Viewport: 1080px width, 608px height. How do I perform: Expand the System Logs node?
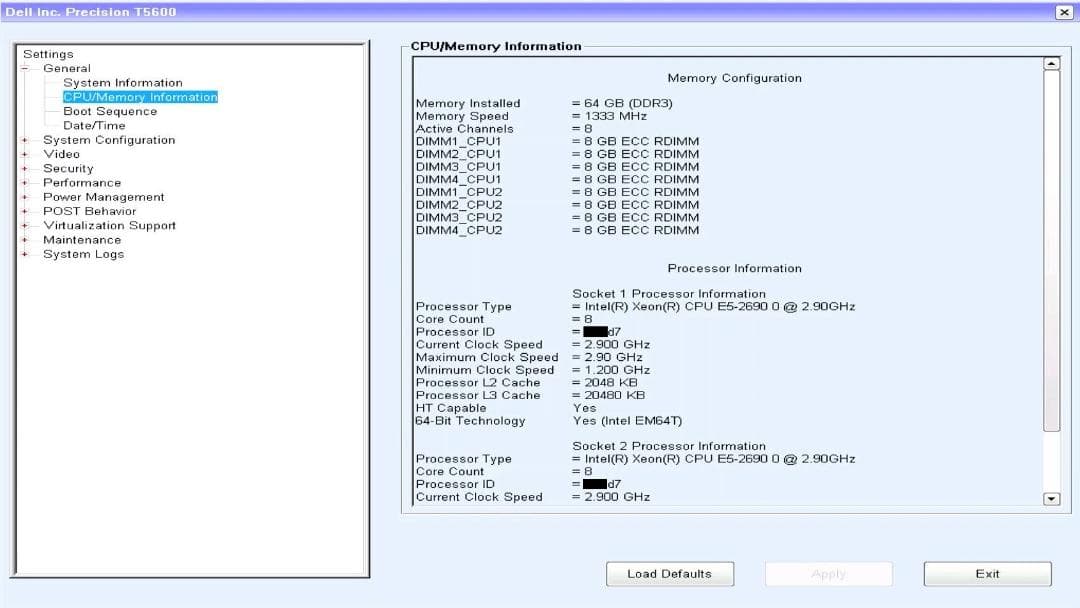[25, 254]
